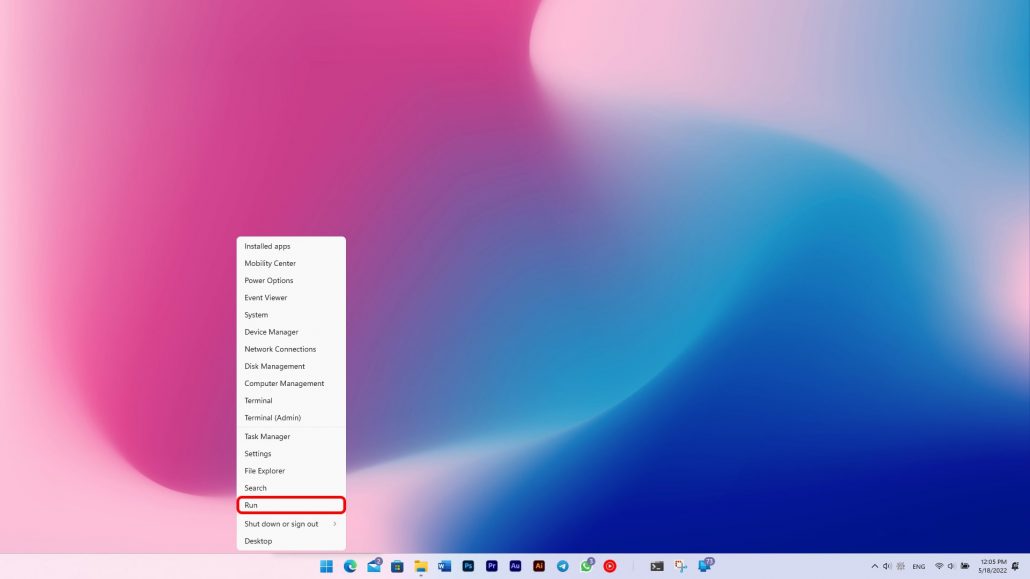
Task: Click the Windows Start button
Action: click(x=326, y=566)
